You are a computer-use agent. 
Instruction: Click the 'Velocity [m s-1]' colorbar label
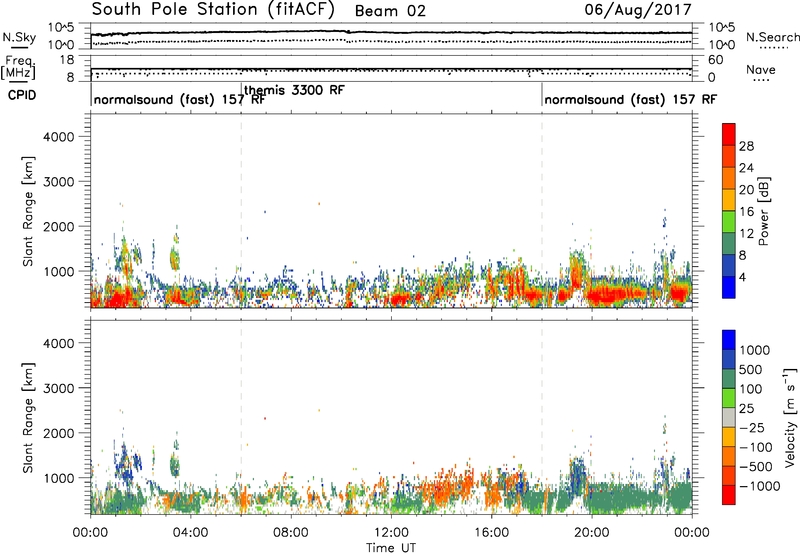coord(790,417)
